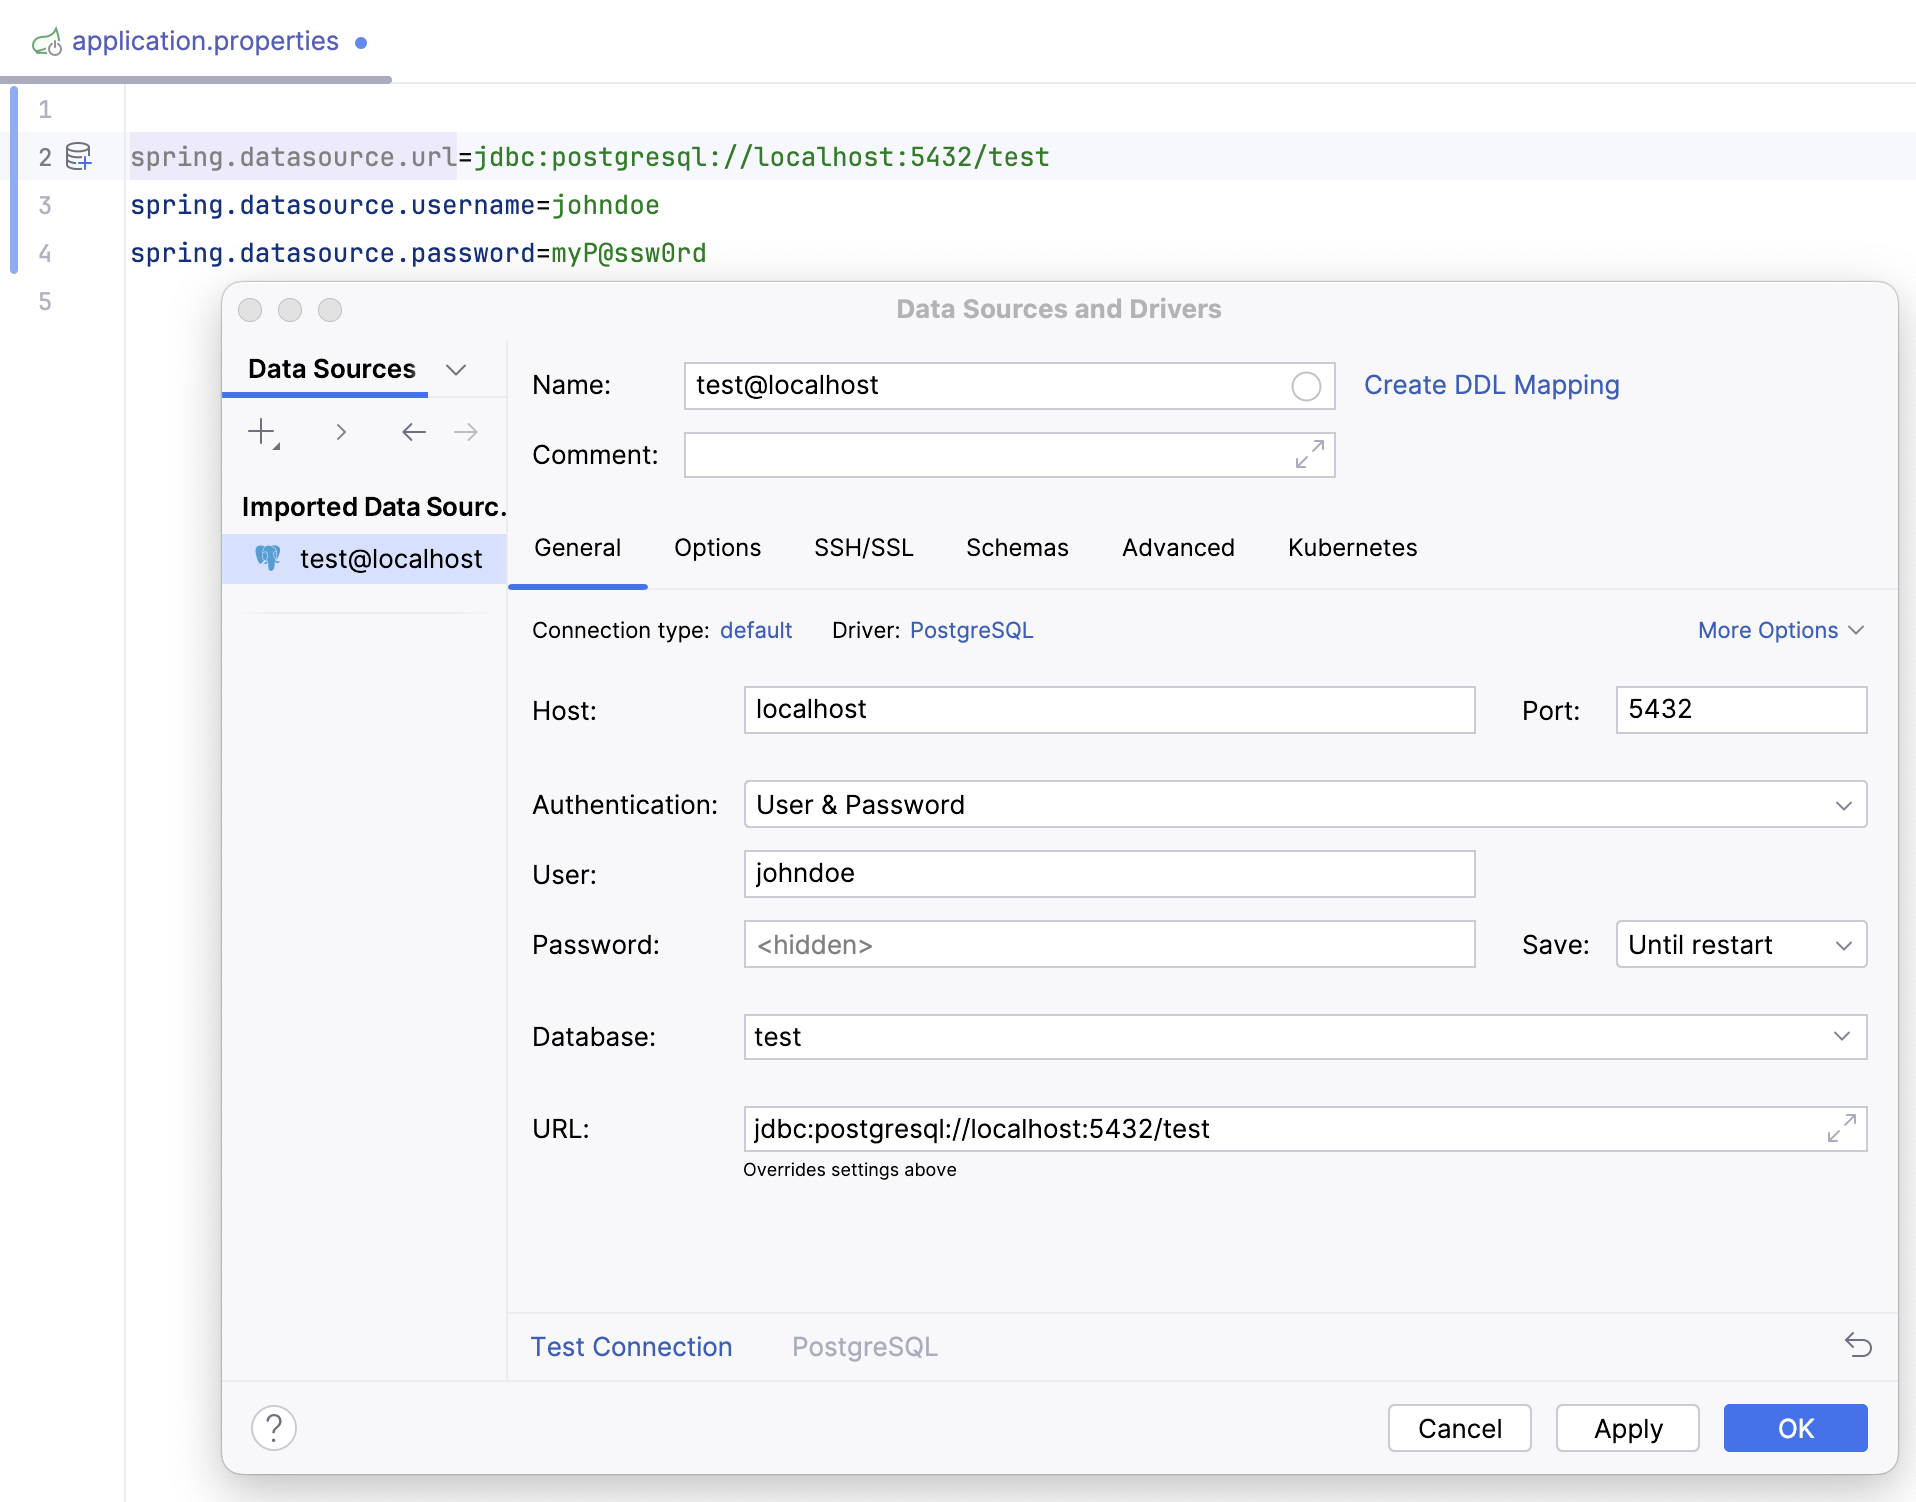1916x1502 pixels.
Task: Select test@localhost under Imported Data Sources
Action: 390,558
